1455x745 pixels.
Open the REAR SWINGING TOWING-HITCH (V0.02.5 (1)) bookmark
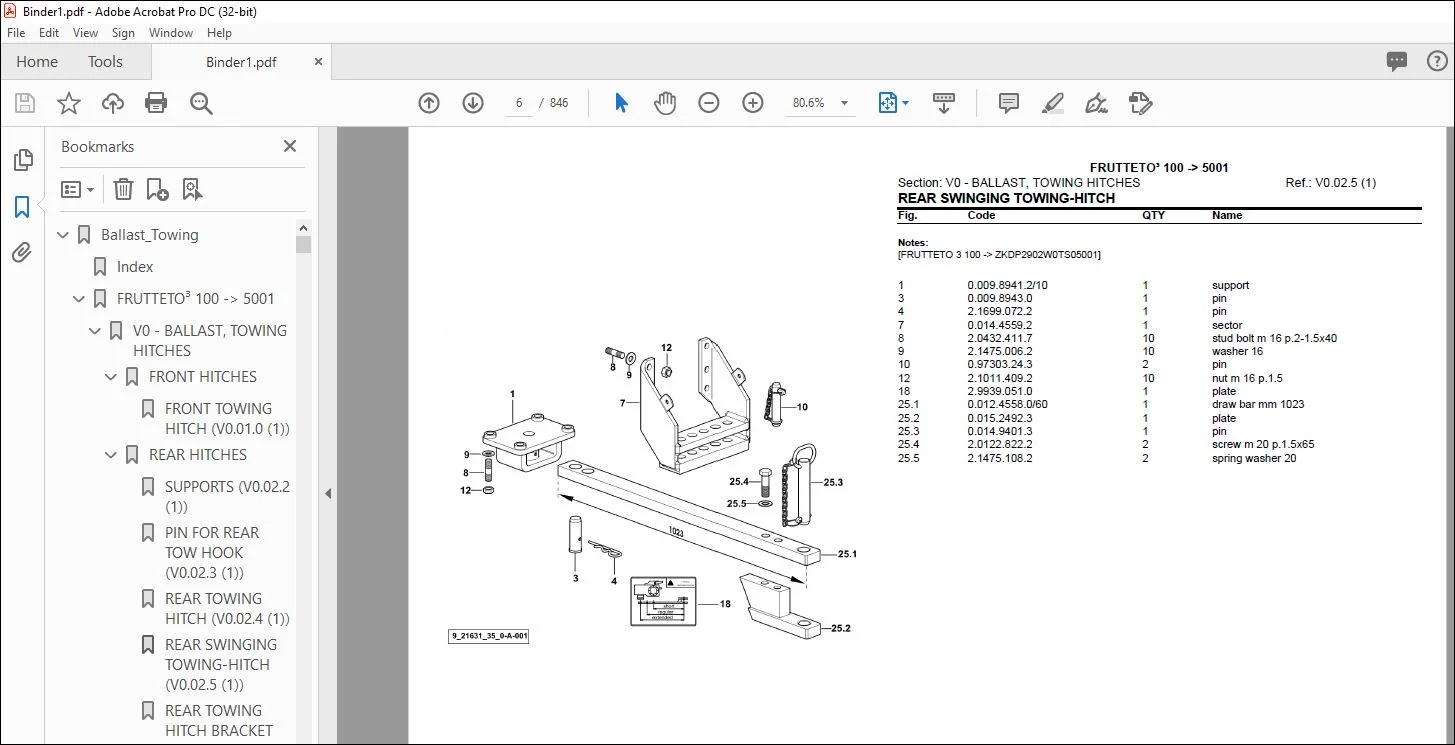tap(221, 665)
